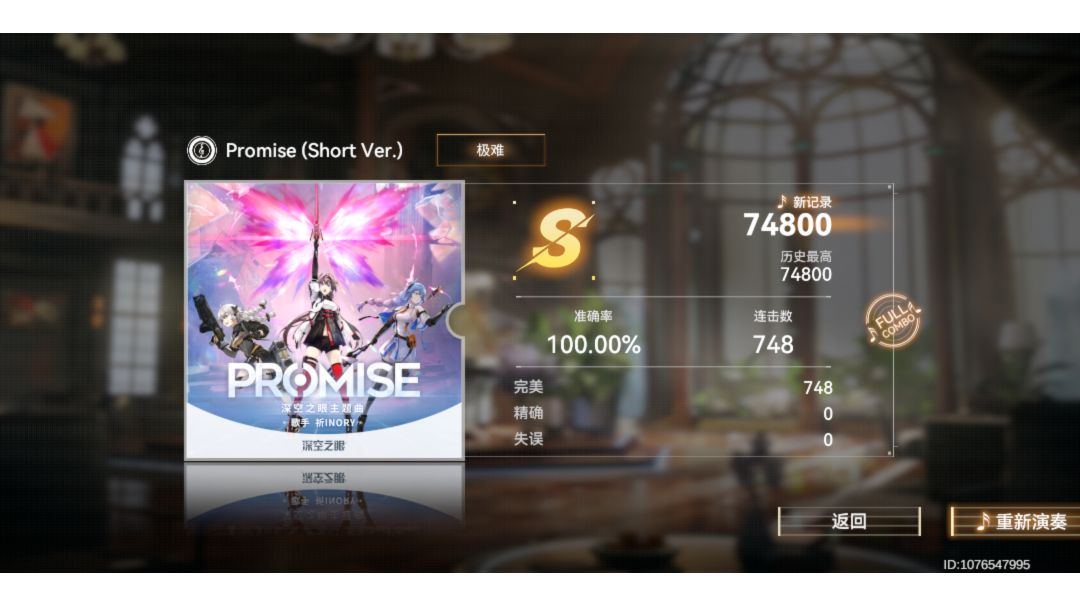Screen dimensions: 1080x606
Task: Click the half-circle notch on album cover edge
Action: [x=456, y=321]
